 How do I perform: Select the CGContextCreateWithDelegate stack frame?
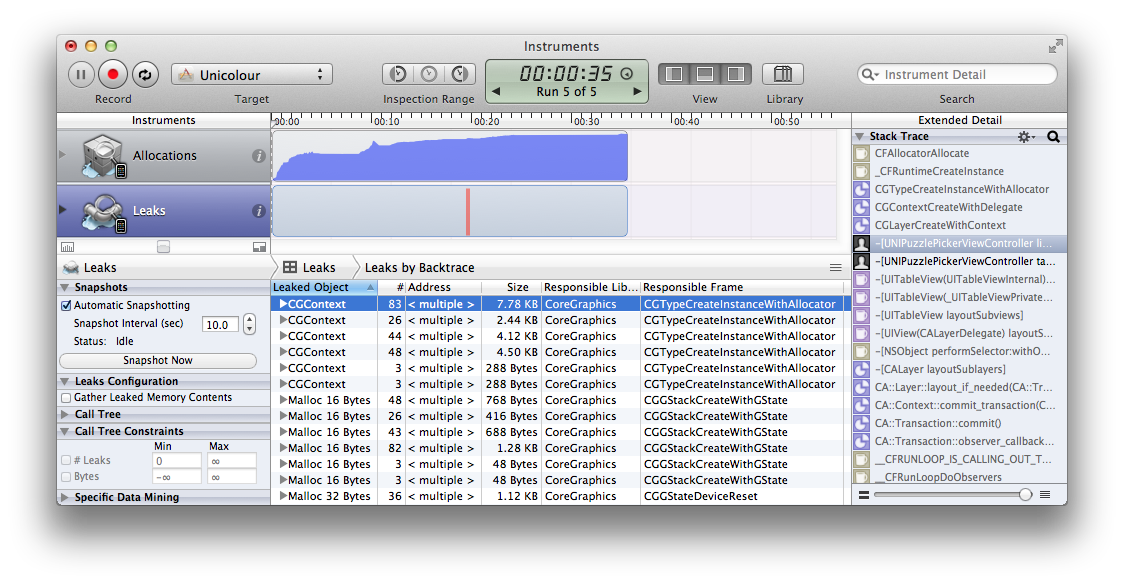[959, 207]
